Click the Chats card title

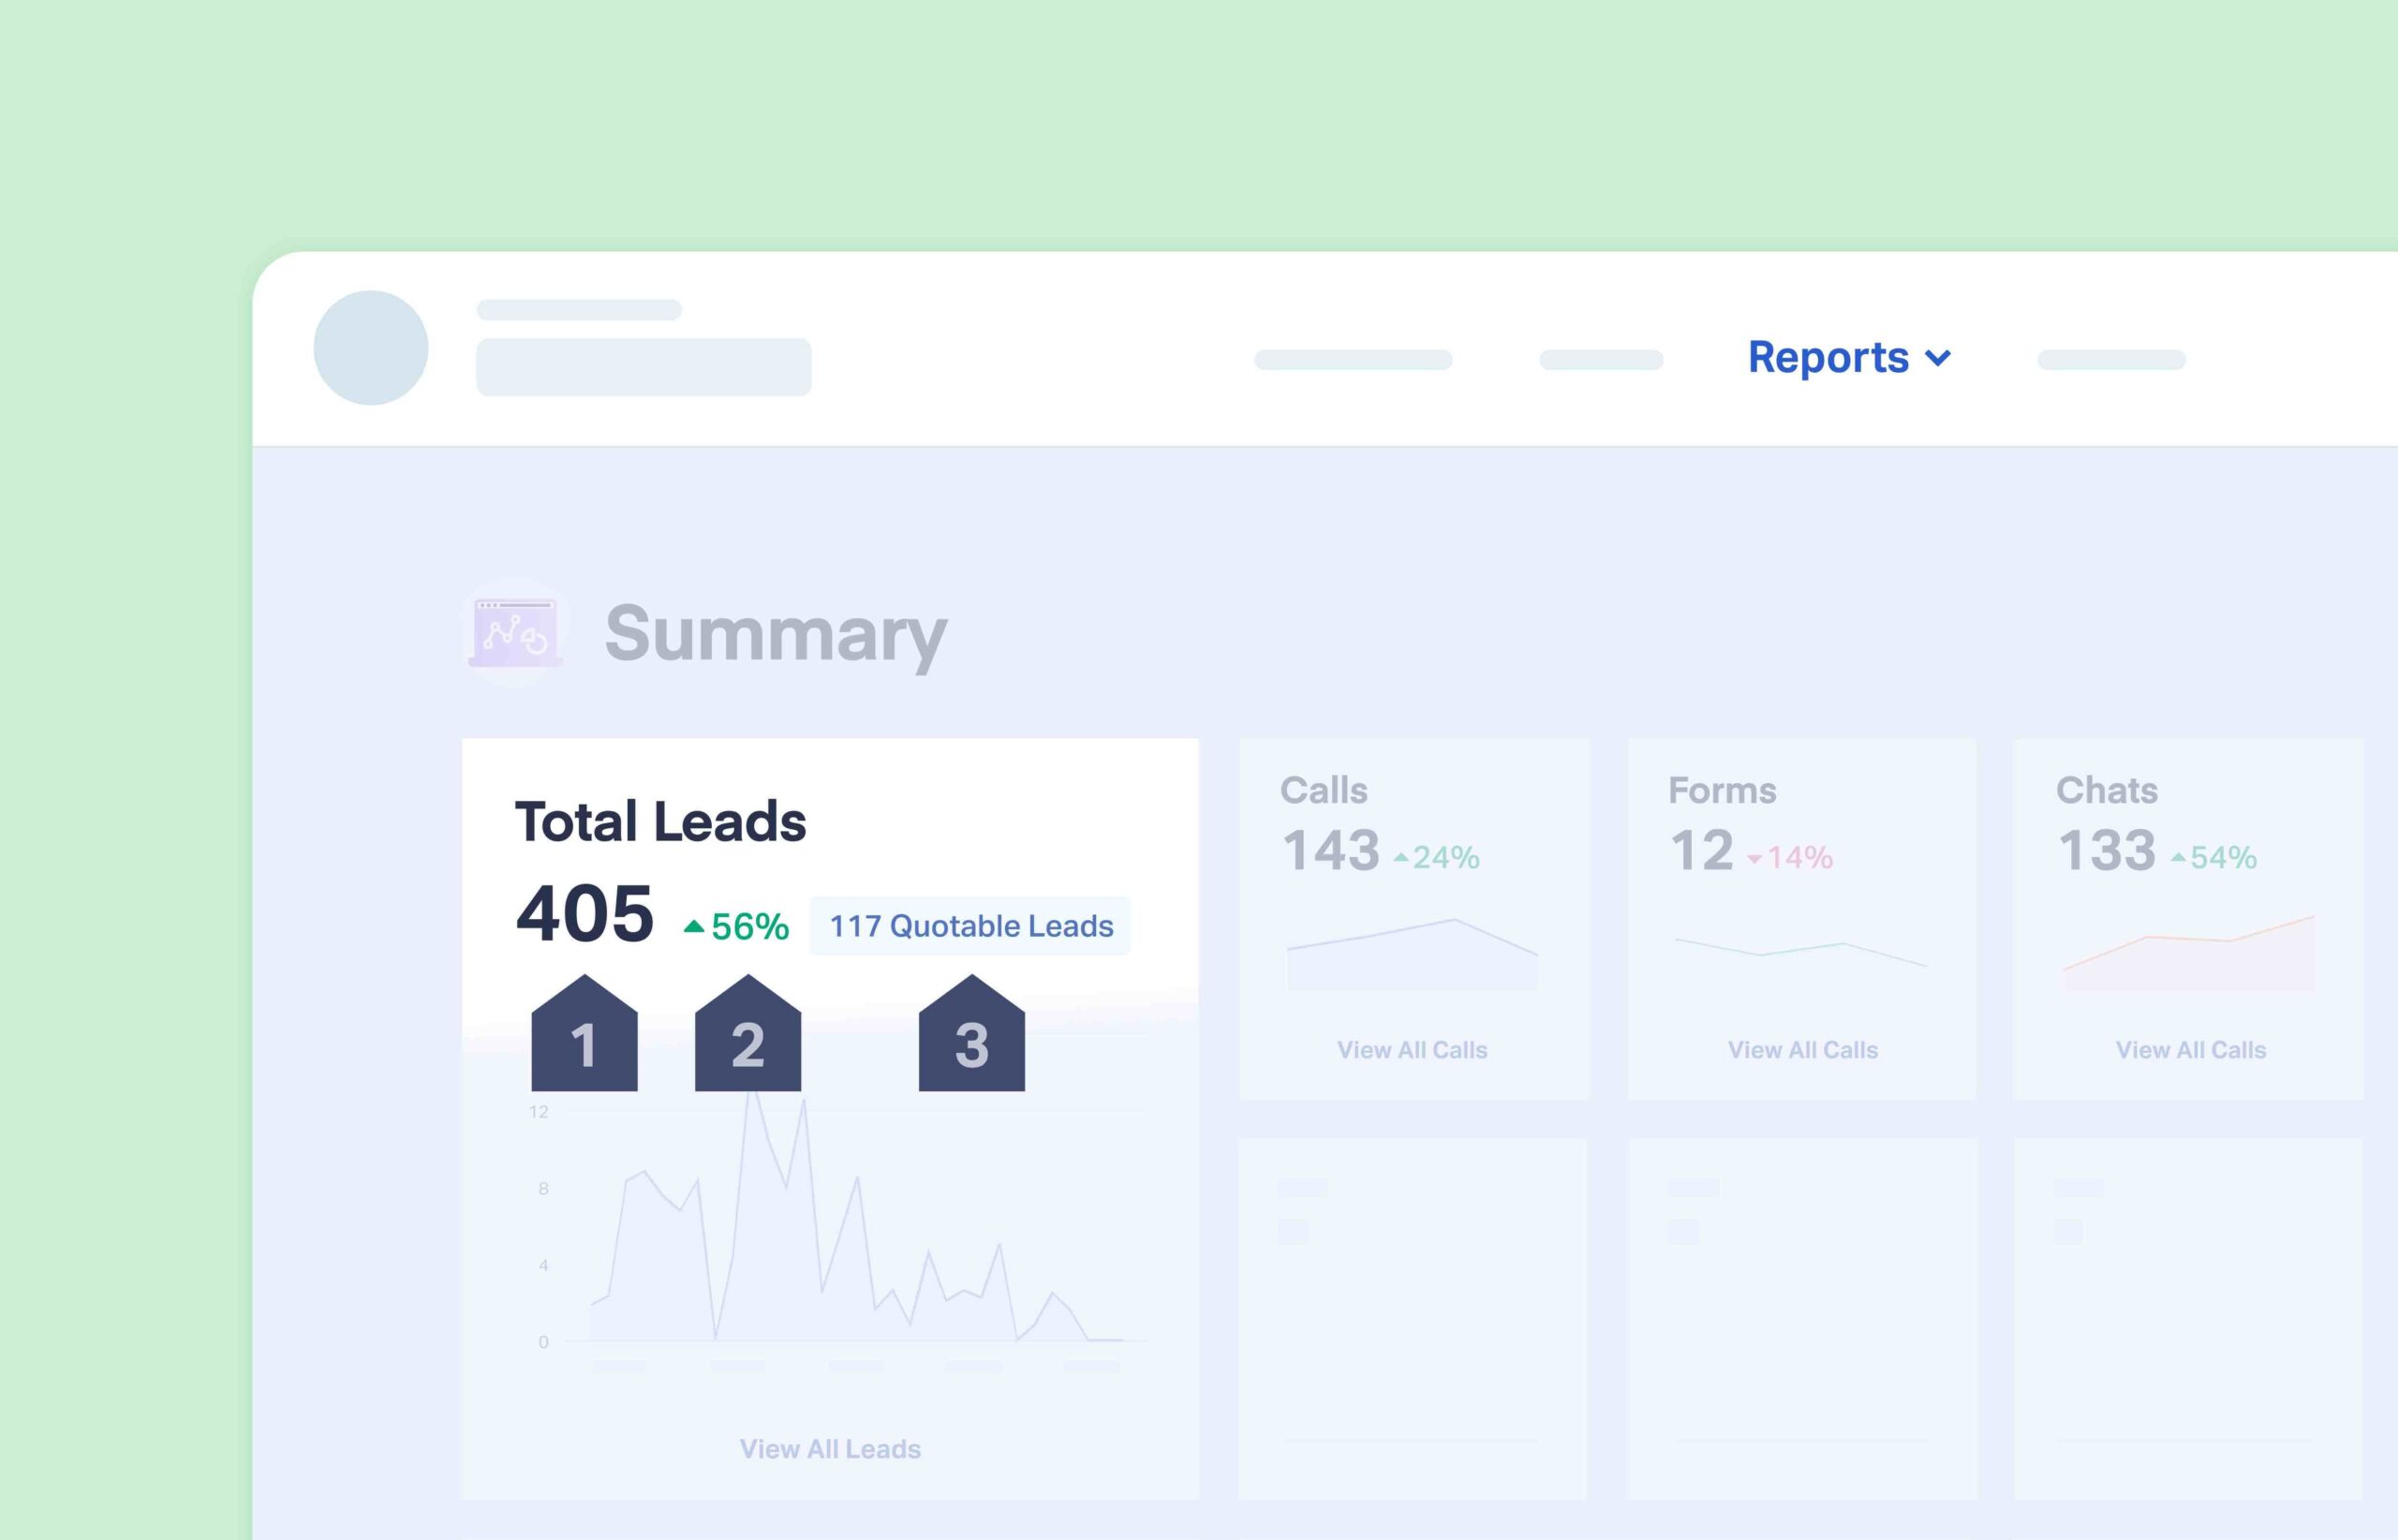pos(2107,790)
